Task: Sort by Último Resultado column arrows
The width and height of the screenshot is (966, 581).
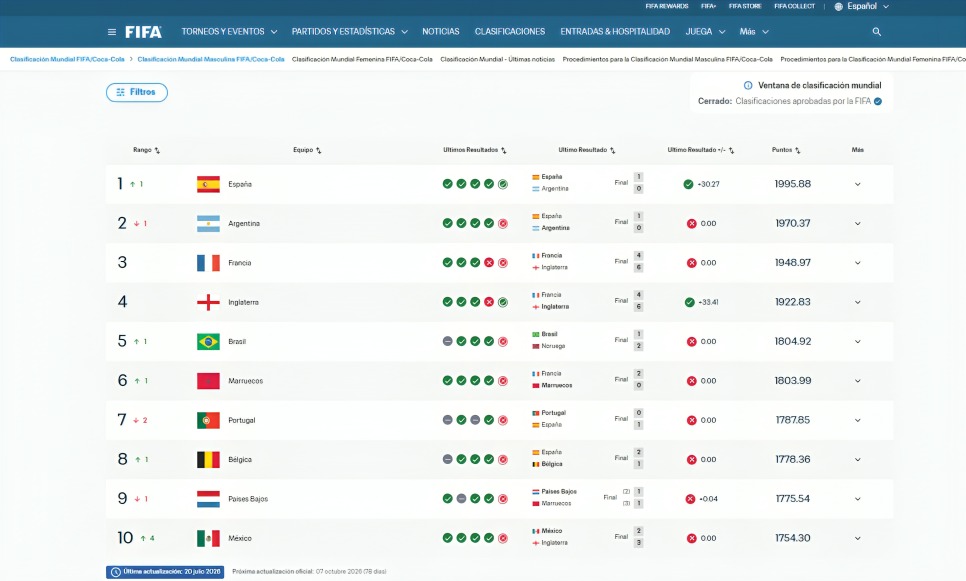Action: click(x=612, y=150)
